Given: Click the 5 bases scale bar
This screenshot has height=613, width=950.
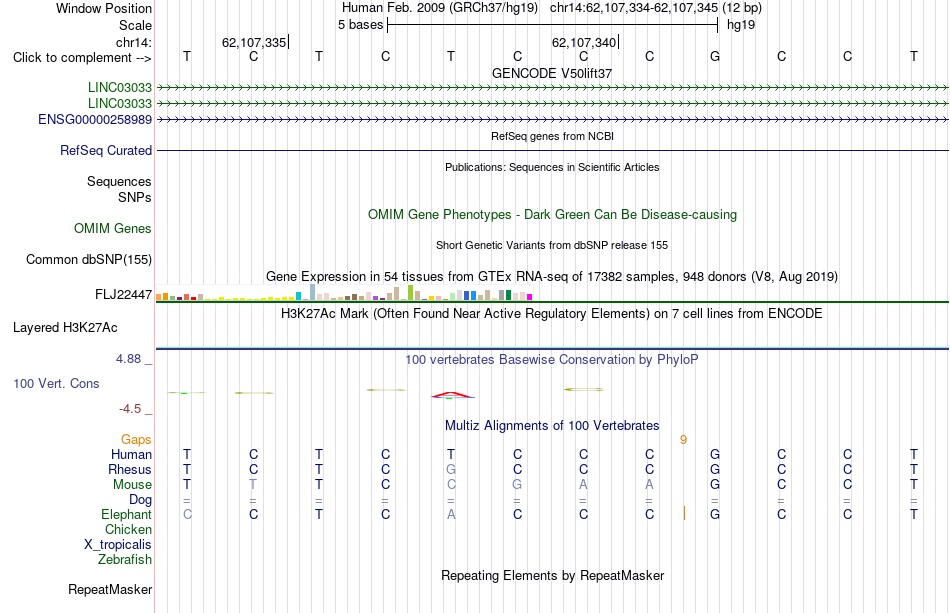Looking at the screenshot, I should [x=553, y=25].
